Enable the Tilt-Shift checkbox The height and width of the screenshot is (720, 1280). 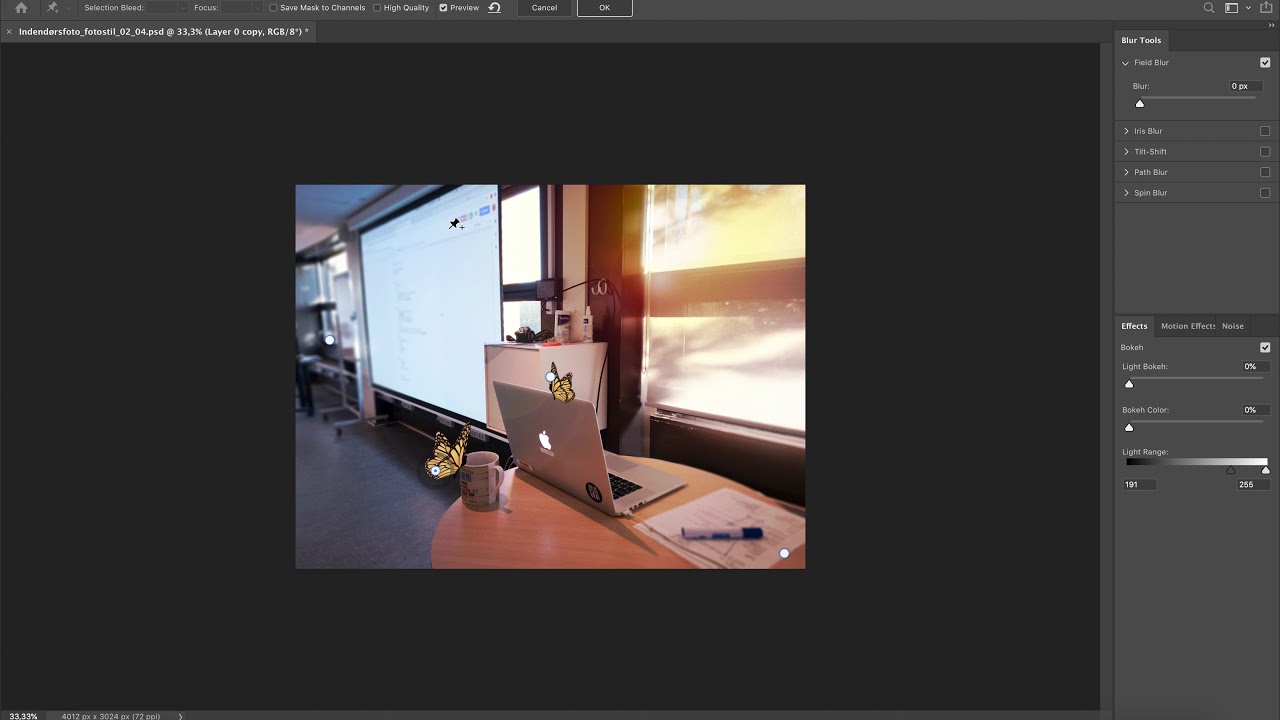(x=1265, y=152)
